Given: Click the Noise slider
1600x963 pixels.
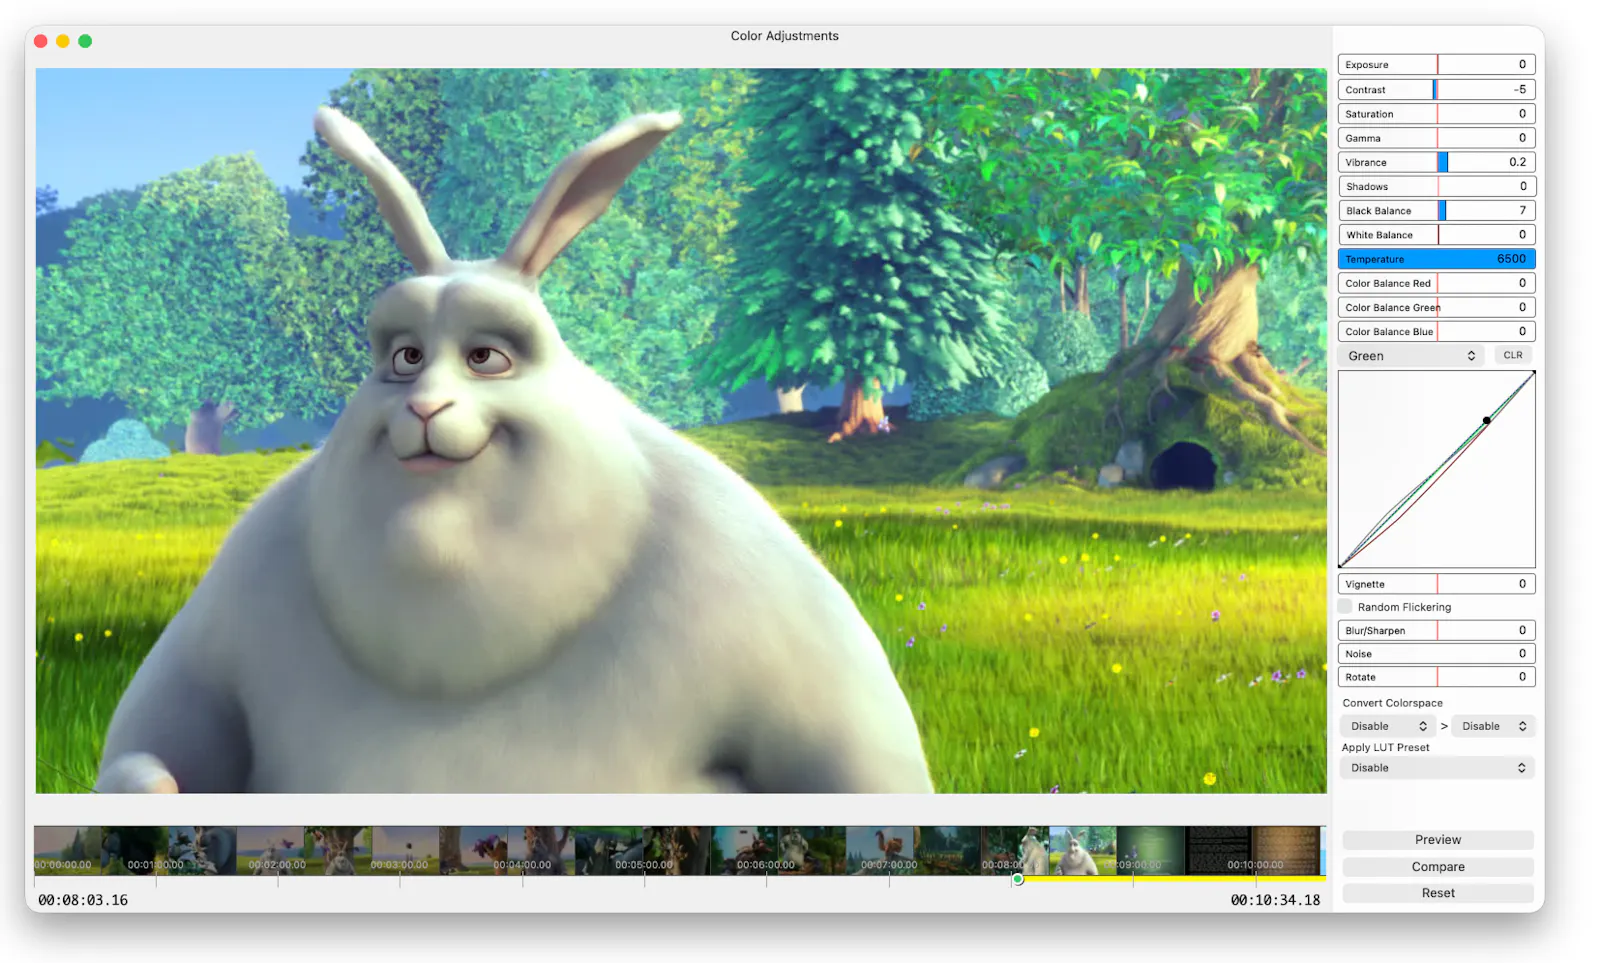Looking at the screenshot, I should (x=1436, y=654).
